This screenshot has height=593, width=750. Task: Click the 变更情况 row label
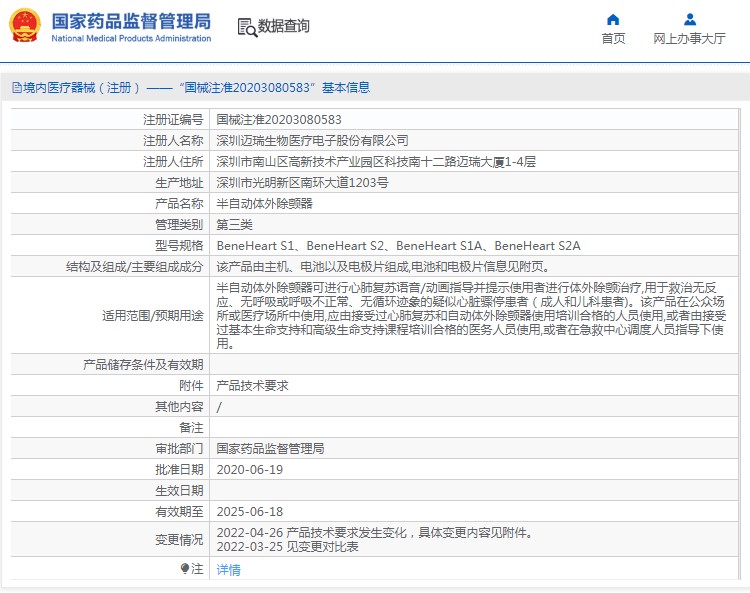(x=179, y=539)
